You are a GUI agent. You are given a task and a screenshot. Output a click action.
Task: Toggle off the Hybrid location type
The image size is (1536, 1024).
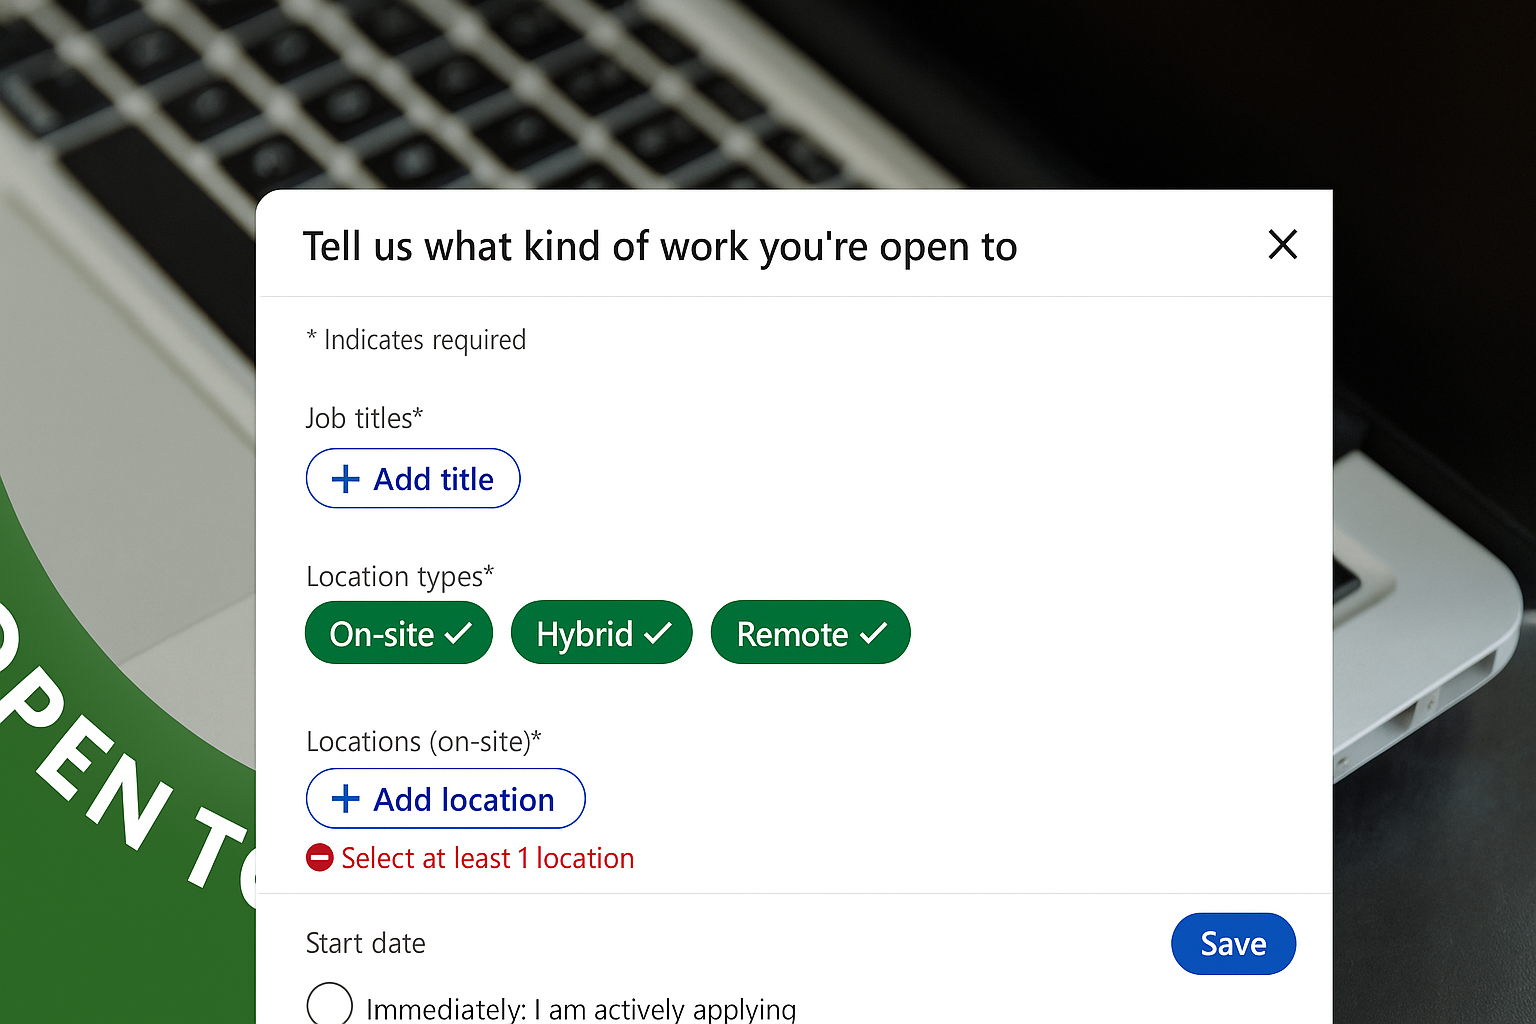coord(601,632)
